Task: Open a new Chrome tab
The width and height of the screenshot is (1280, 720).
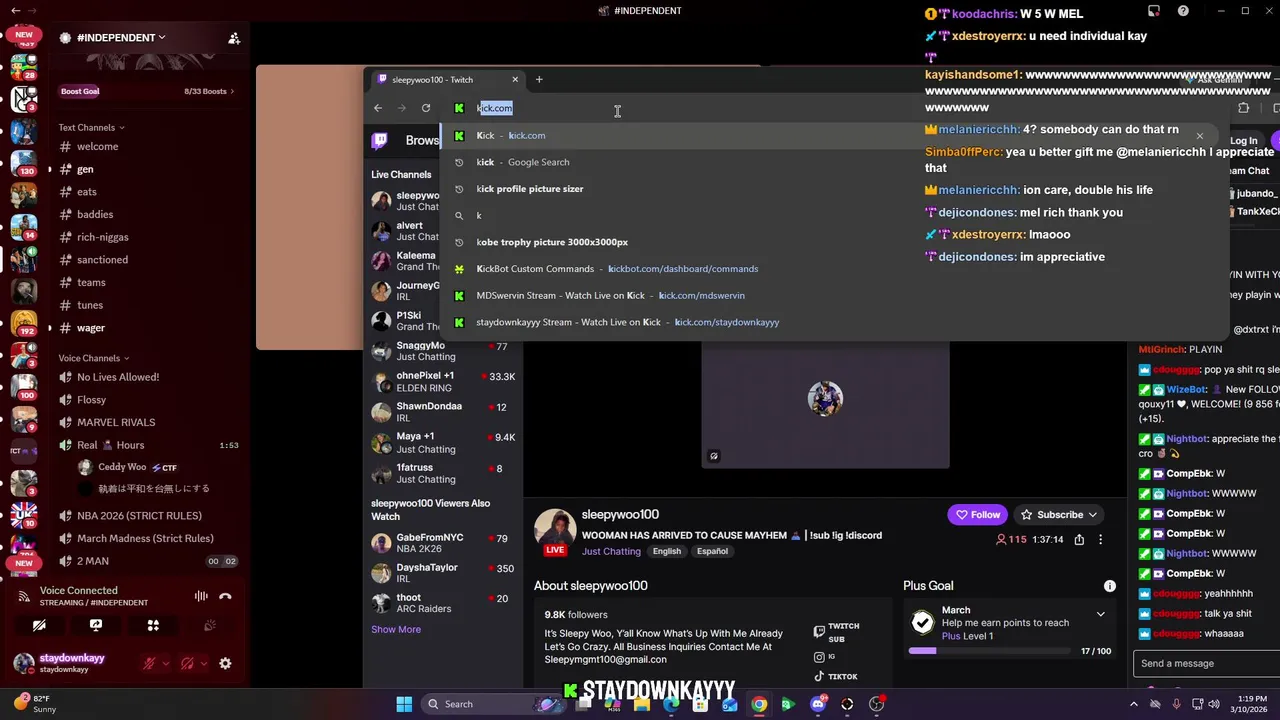Action: point(539,79)
